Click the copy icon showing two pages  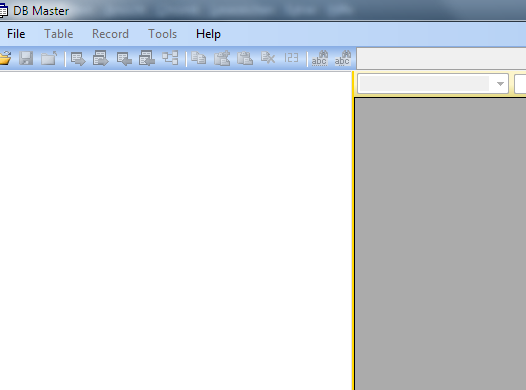[x=199, y=58]
